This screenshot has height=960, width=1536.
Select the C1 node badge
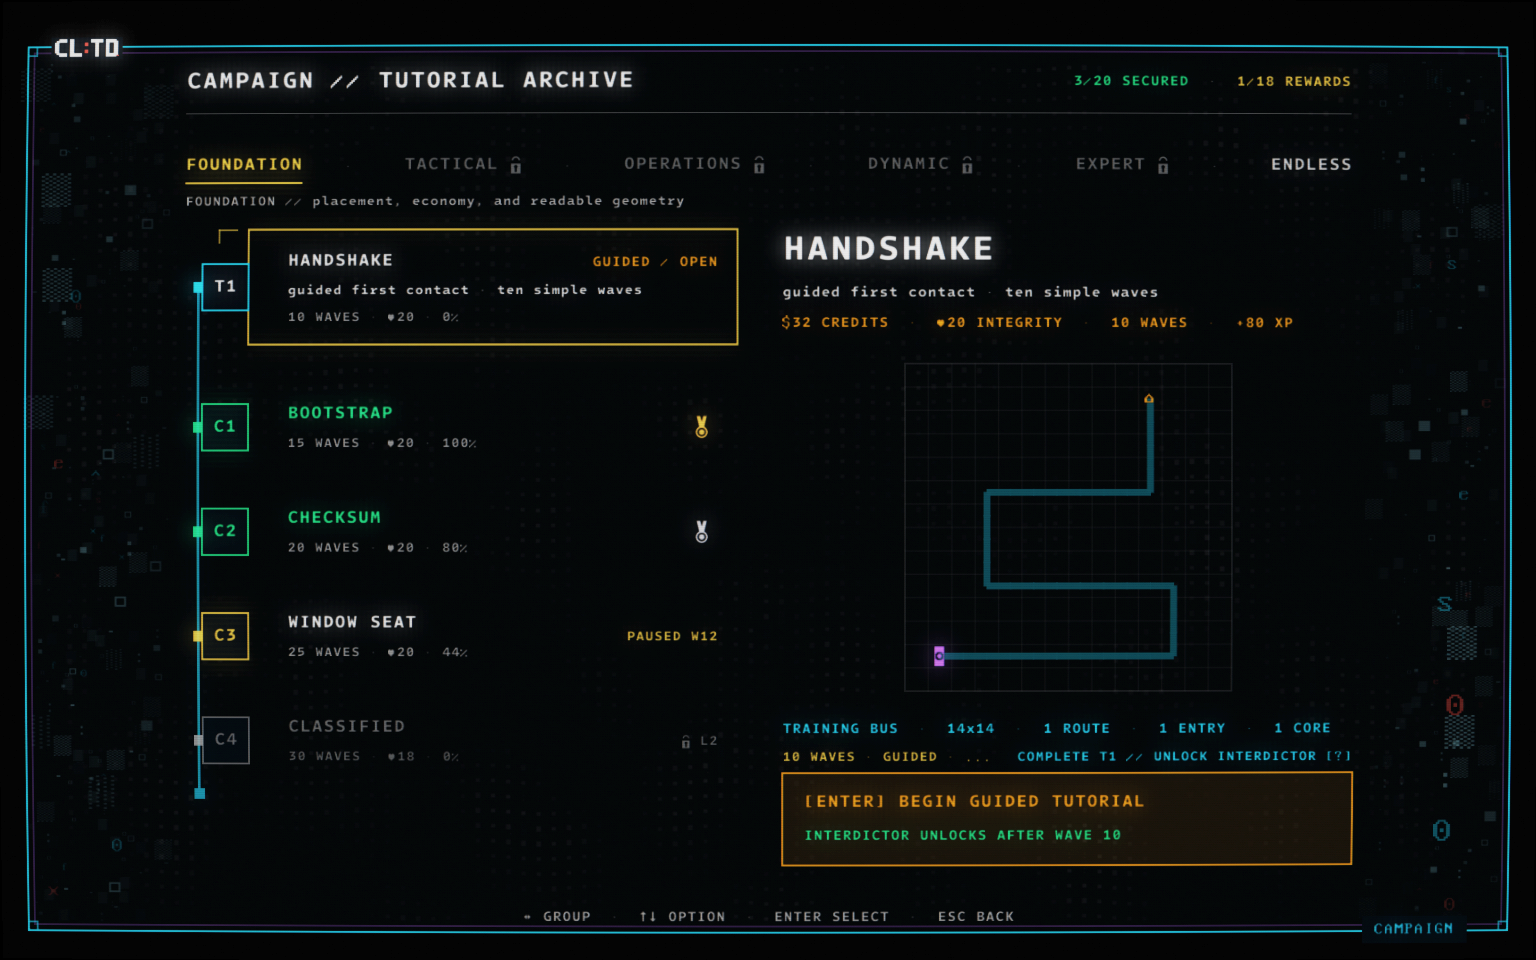coord(225,427)
